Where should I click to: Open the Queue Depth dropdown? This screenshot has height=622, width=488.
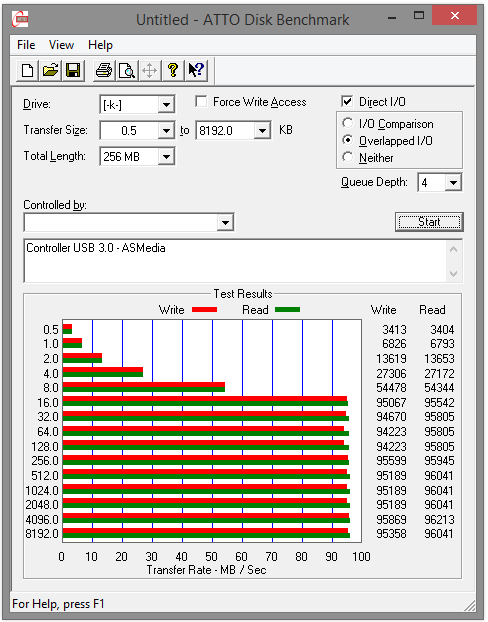coord(453,182)
